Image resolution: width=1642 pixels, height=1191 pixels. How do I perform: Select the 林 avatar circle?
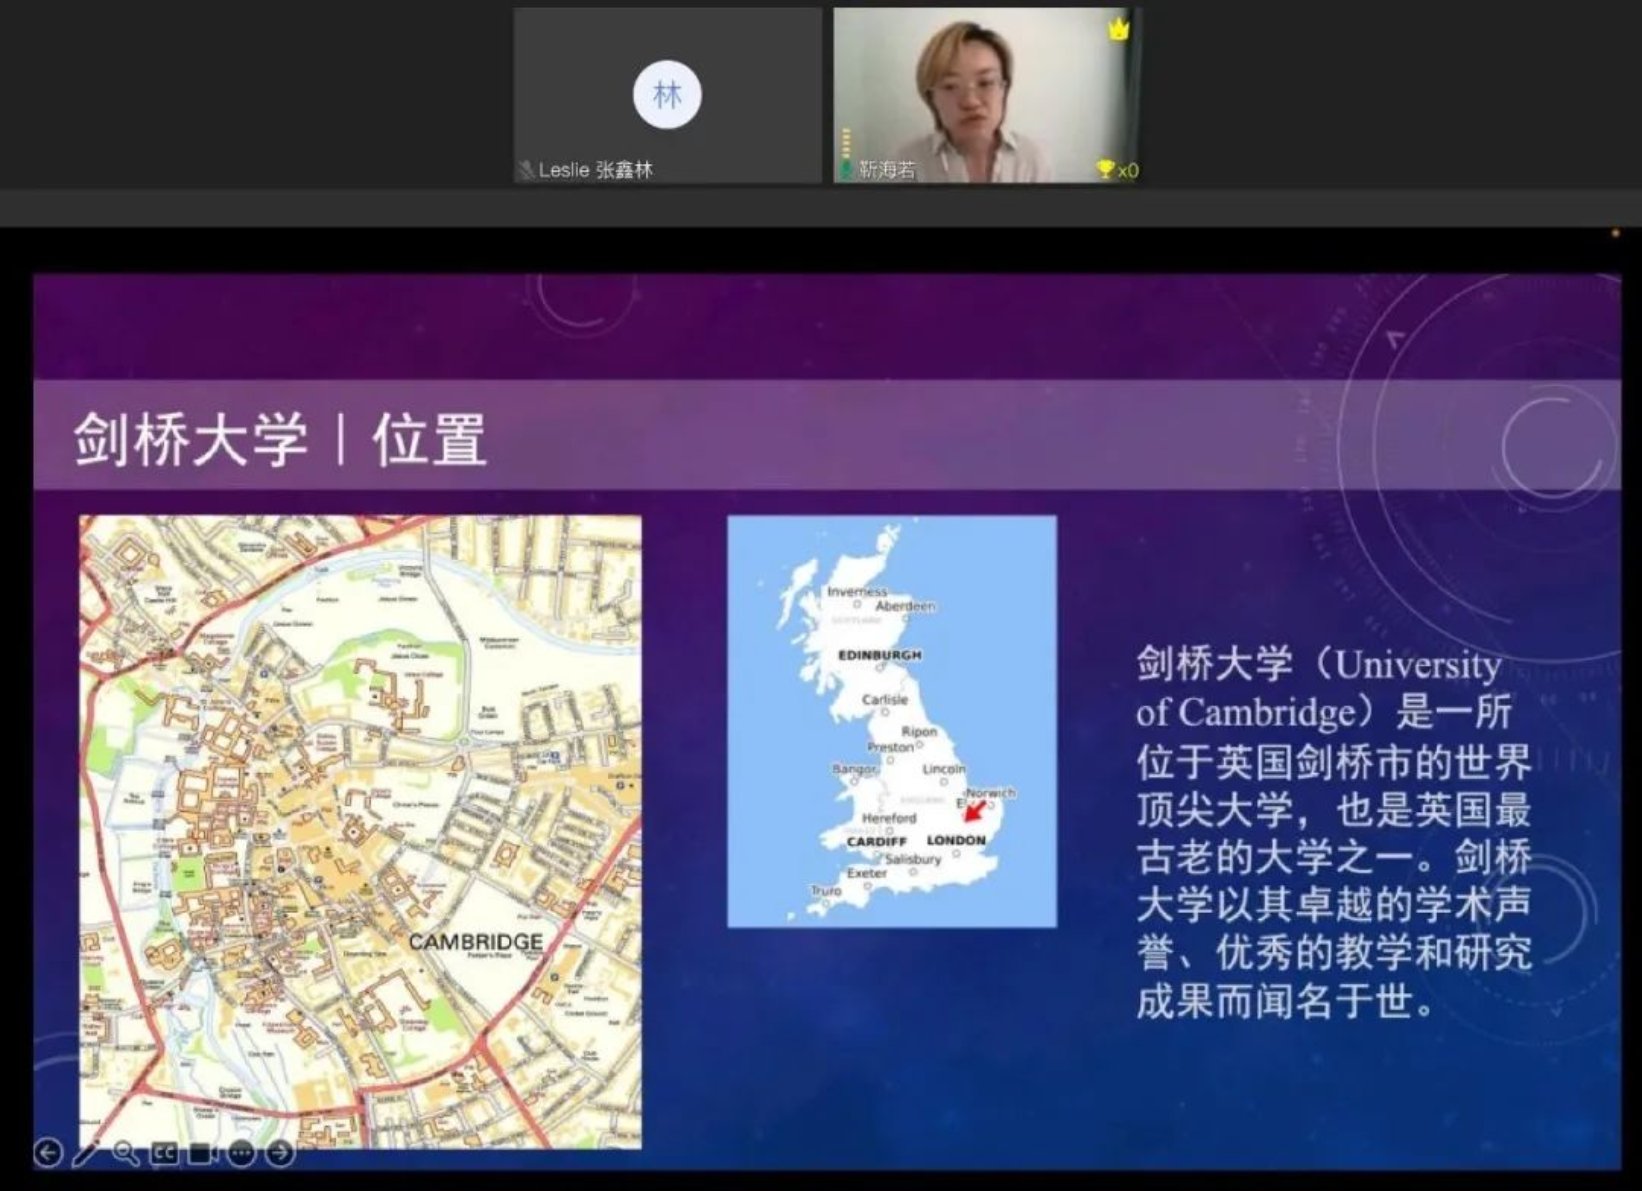pos(667,95)
